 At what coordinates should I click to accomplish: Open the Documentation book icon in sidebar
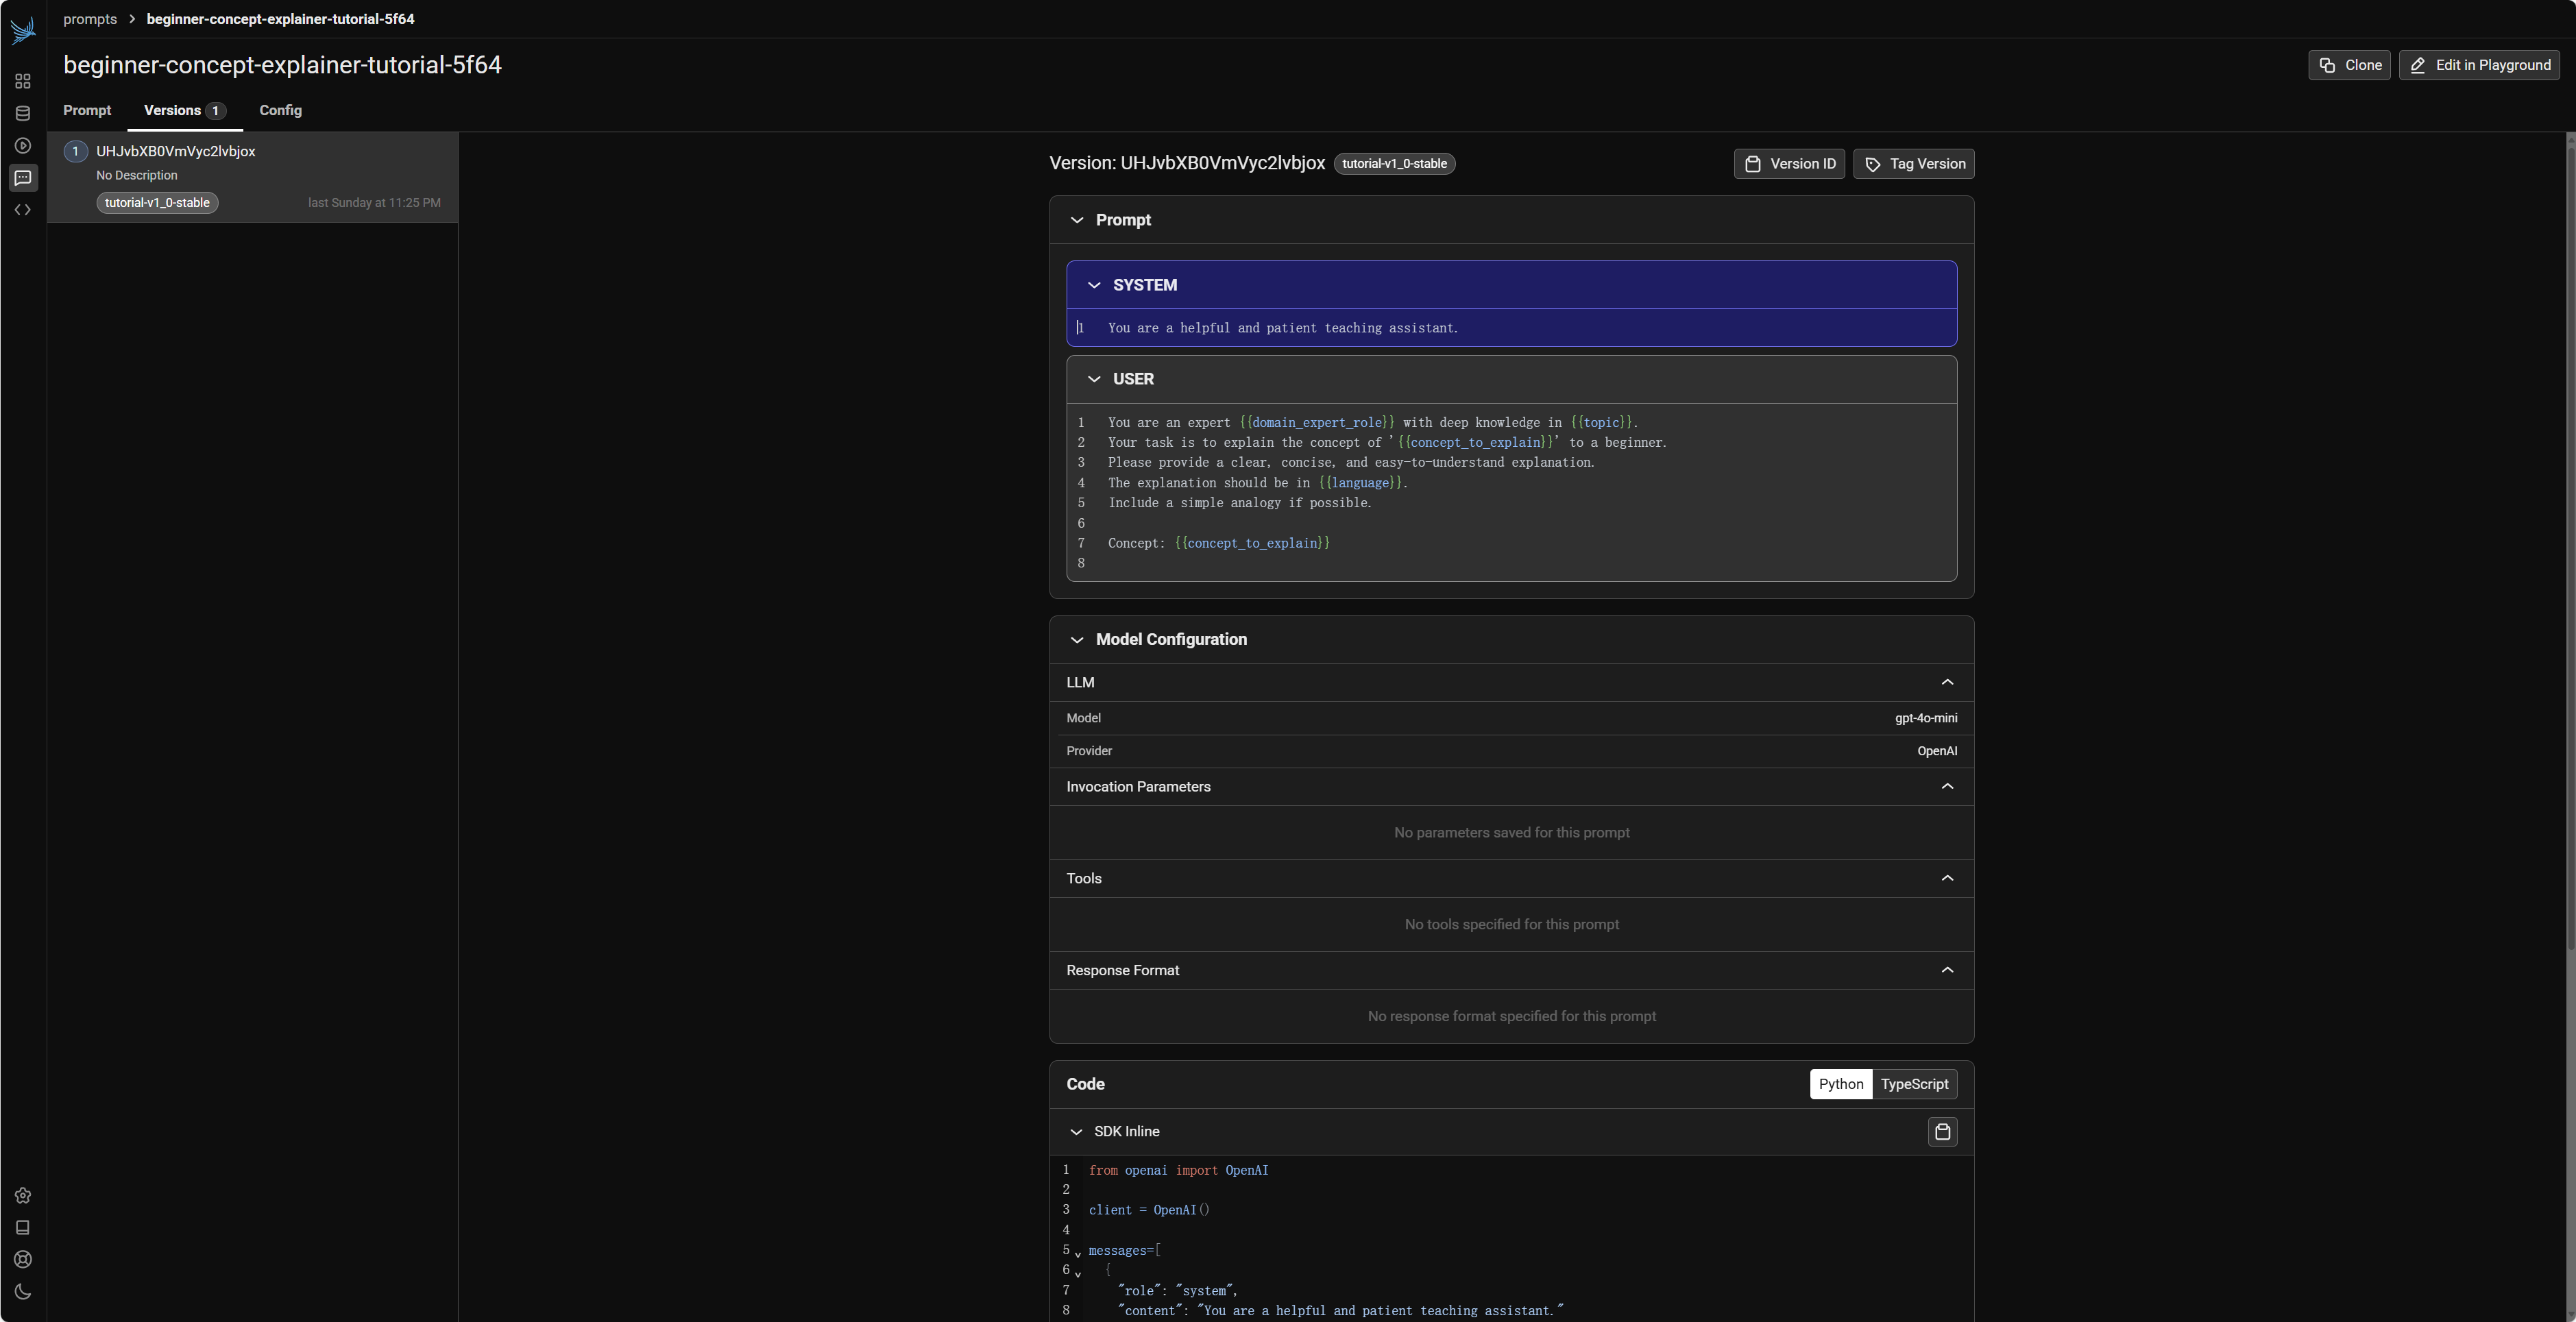23,1228
